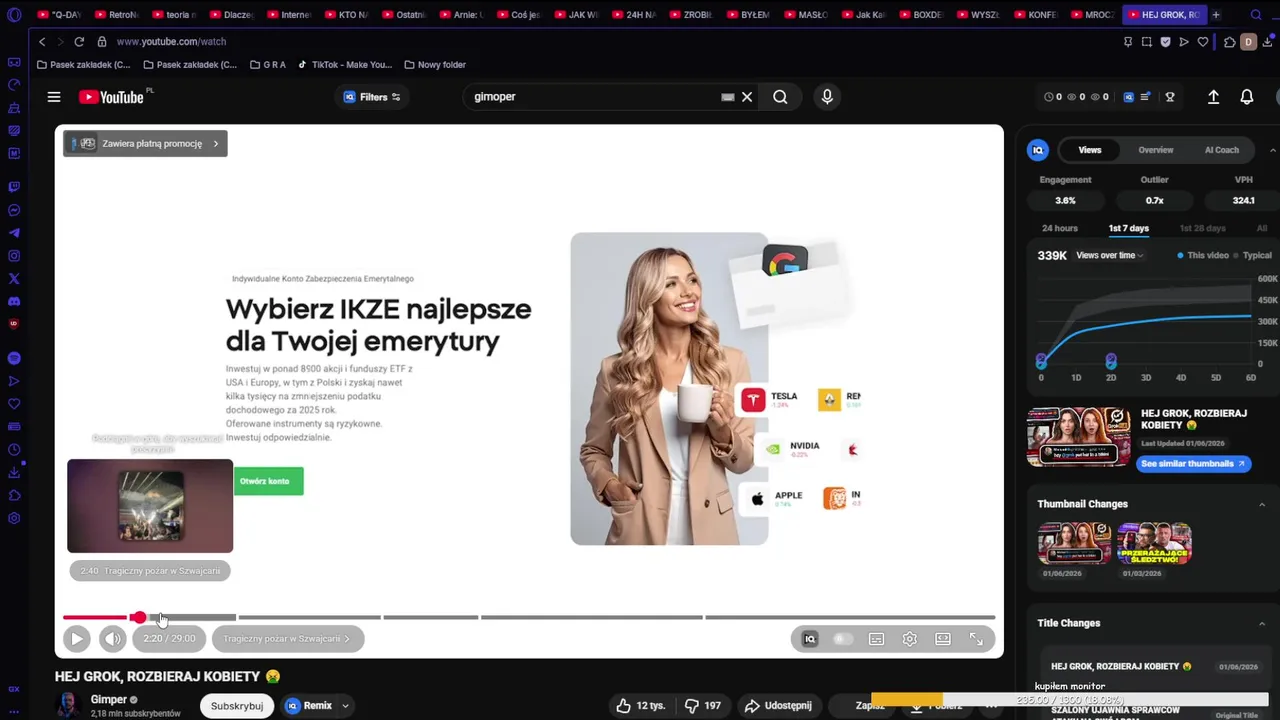Open the 'Nowy folder' bookmark folder
This screenshot has width=1280, height=720.
click(x=436, y=65)
